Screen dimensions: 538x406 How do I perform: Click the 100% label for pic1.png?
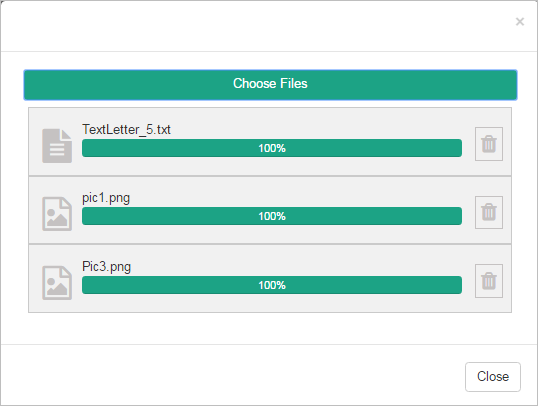[272, 216]
